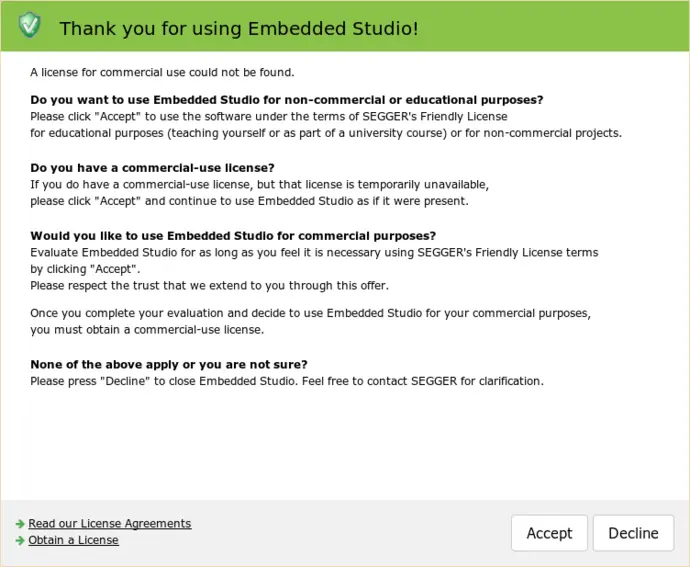Click the "Thank you for using Embedded Studio!" title
690x567 pixels.
pyautogui.click(x=238, y=28)
